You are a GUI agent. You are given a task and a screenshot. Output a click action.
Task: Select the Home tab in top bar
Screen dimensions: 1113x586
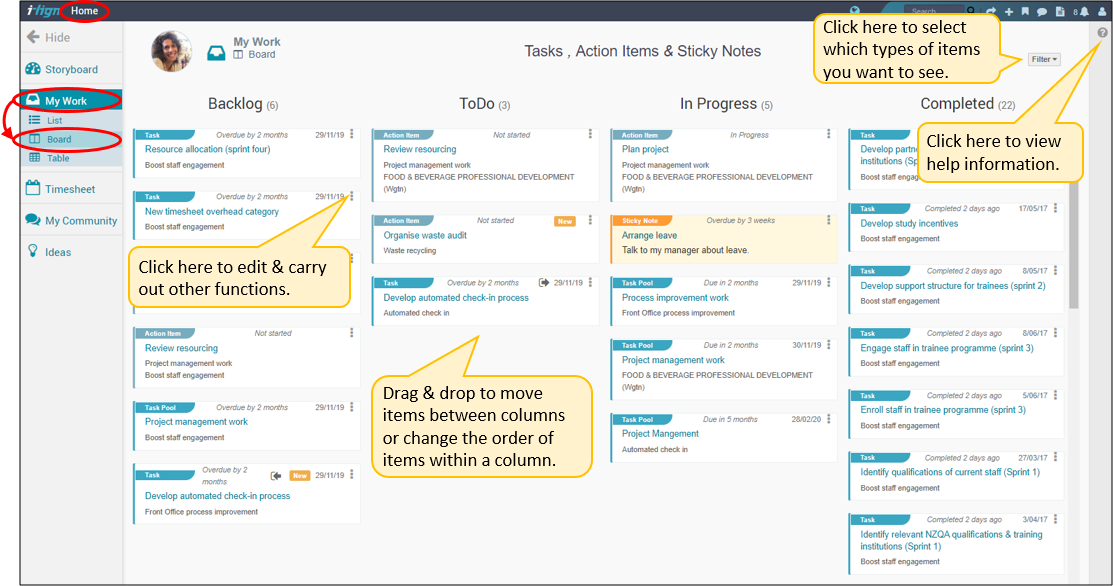[85, 11]
